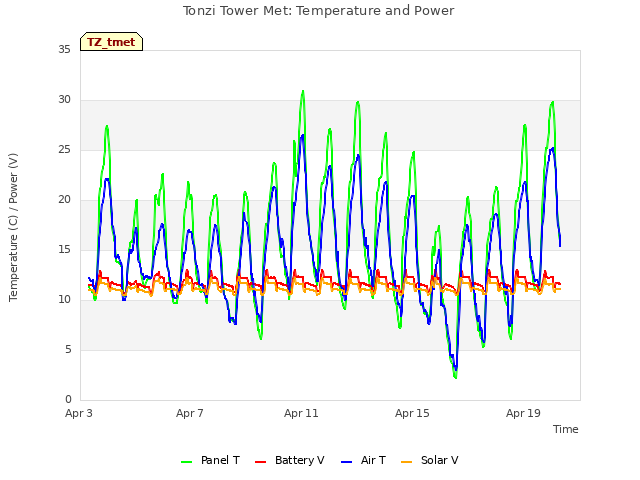This screenshot has height=480, width=640.
Task: Click the 5 y-axis tick label
Action: coord(68,349)
